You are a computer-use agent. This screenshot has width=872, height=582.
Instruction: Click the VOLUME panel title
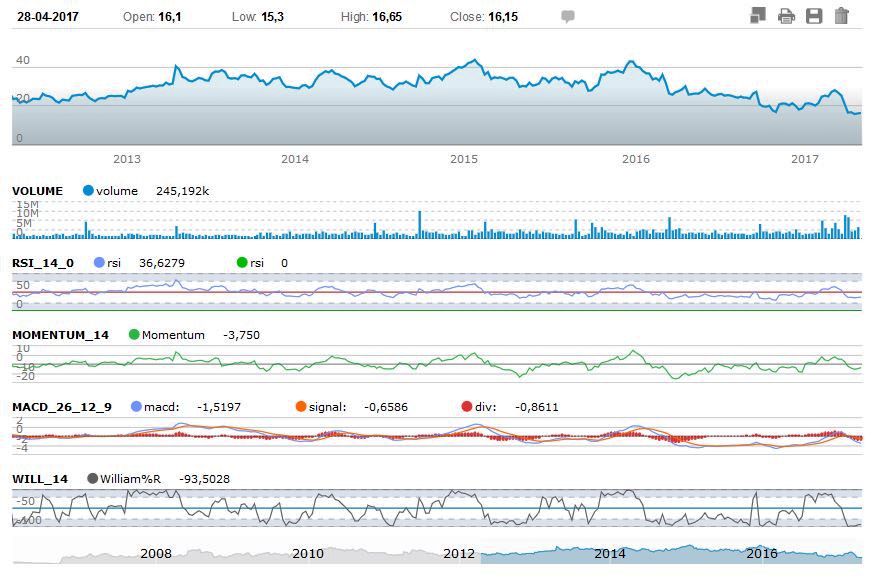[x=37, y=191]
